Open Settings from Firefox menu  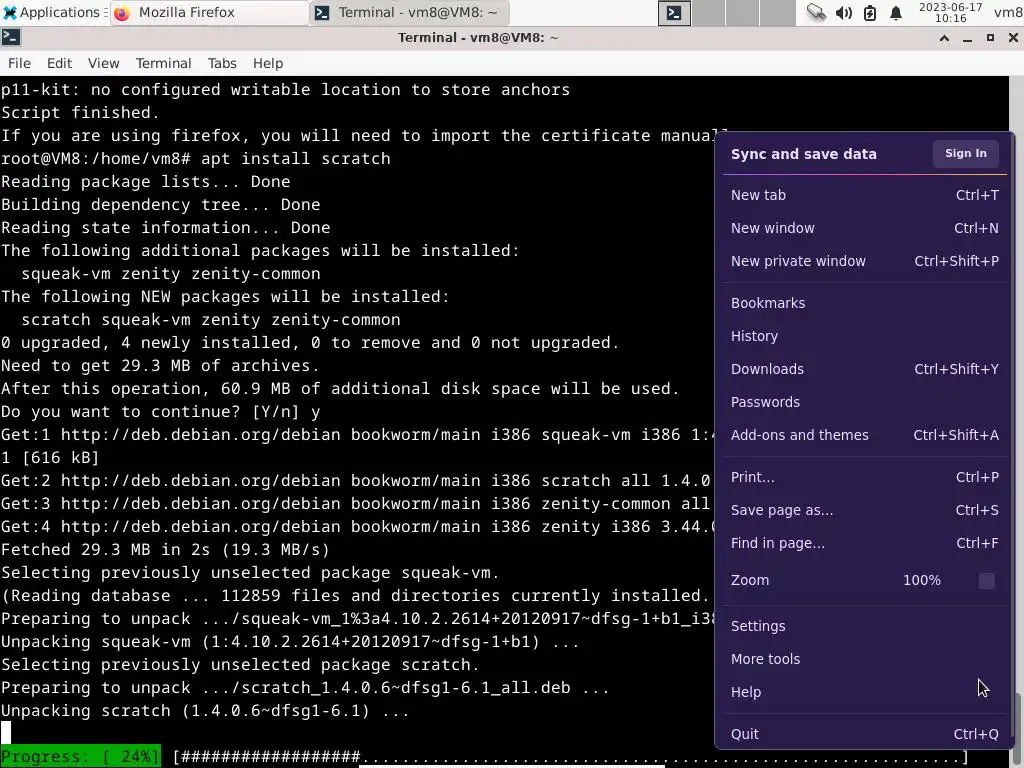tap(865, 626)
